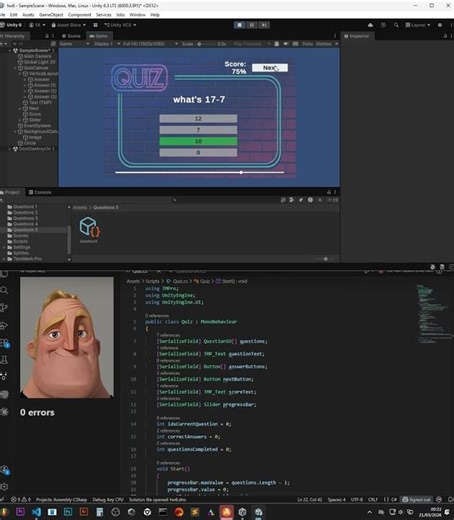Select the answer button labeled 12
Screen dimensions: 454x520
coord(198,119)
